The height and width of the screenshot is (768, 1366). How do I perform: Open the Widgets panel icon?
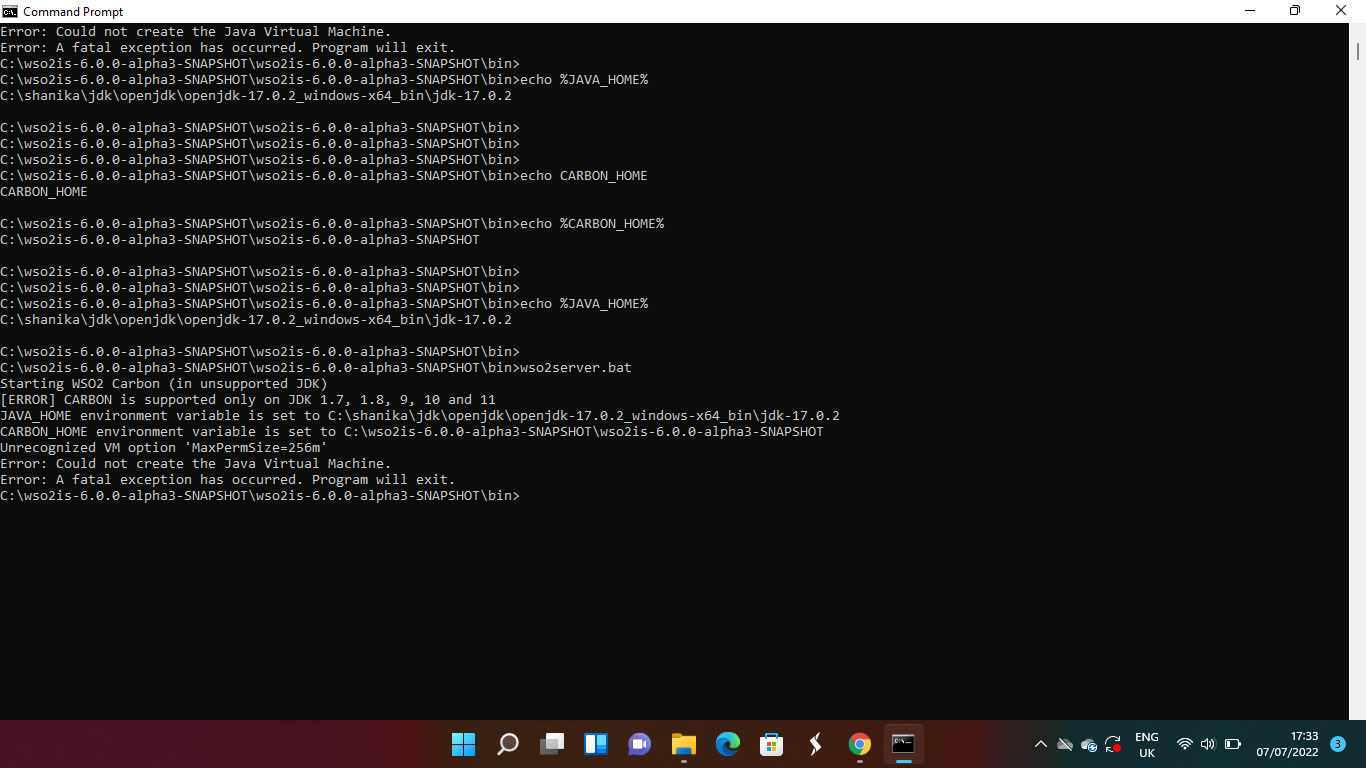tap(596, 744)
